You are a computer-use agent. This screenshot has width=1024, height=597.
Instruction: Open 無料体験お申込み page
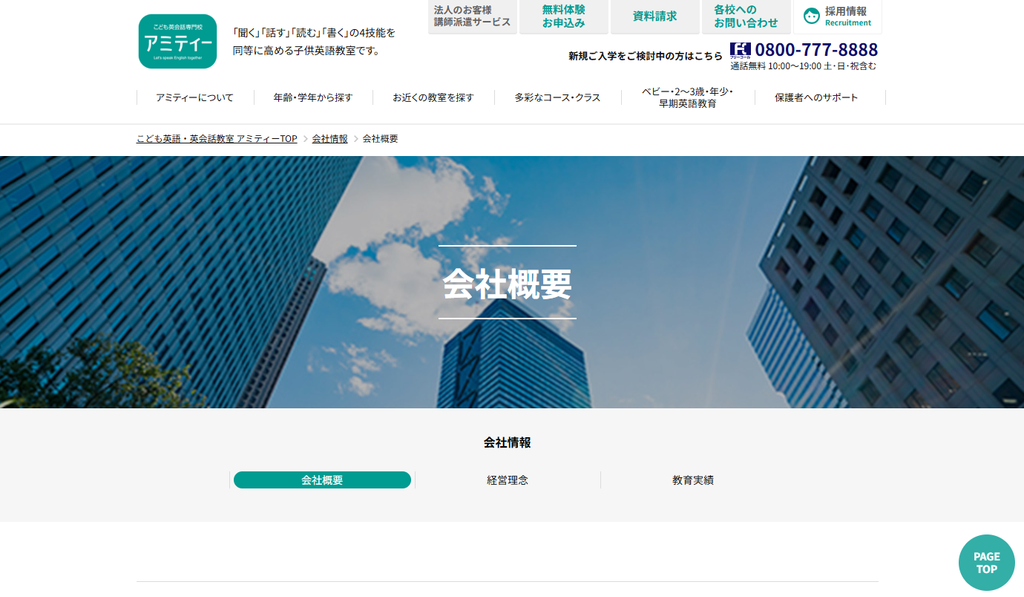(x=564, y=16)
